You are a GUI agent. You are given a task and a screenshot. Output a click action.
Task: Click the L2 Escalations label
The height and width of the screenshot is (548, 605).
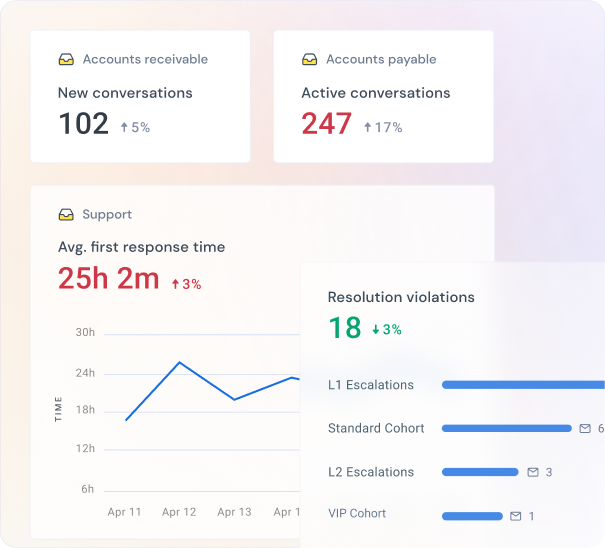click(370, 472)
